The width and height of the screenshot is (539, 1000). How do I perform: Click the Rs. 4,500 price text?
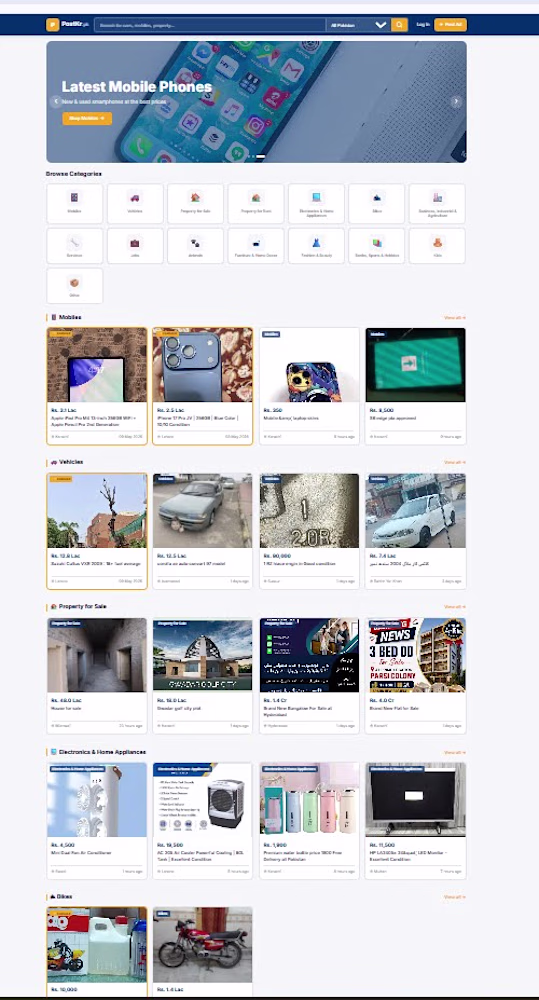click(62, 845)
